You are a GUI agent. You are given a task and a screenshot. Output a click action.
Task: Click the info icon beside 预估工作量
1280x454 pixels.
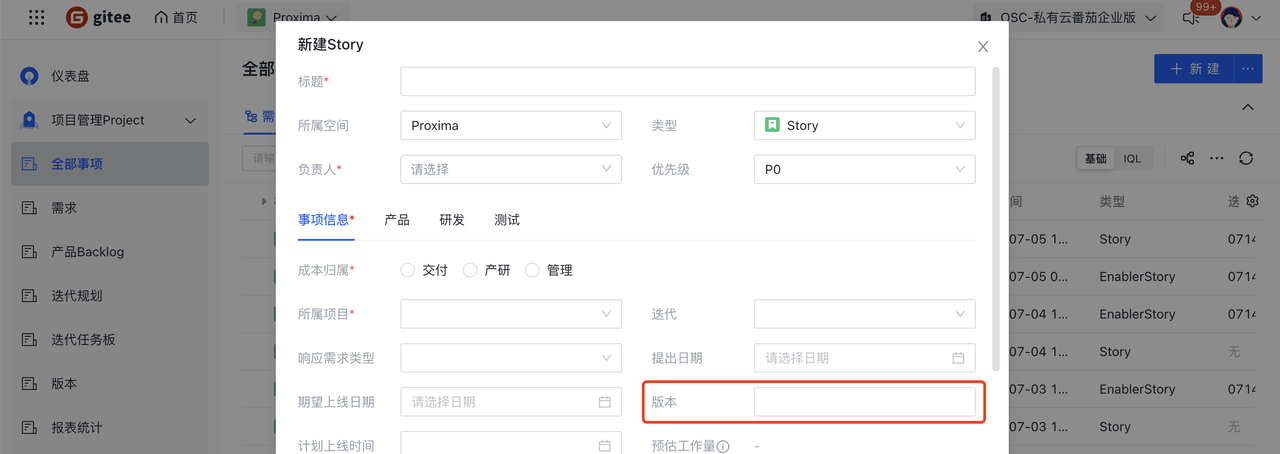click(723, 446)
